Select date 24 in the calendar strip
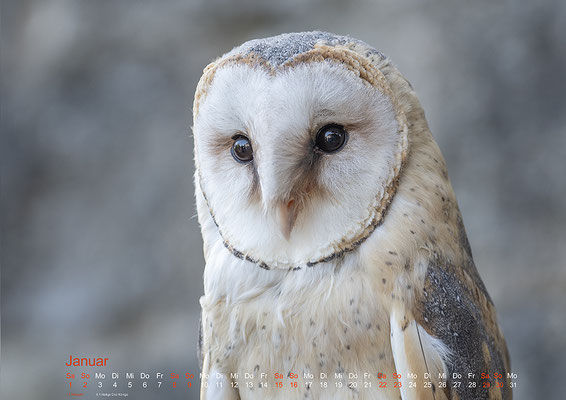 412,385
